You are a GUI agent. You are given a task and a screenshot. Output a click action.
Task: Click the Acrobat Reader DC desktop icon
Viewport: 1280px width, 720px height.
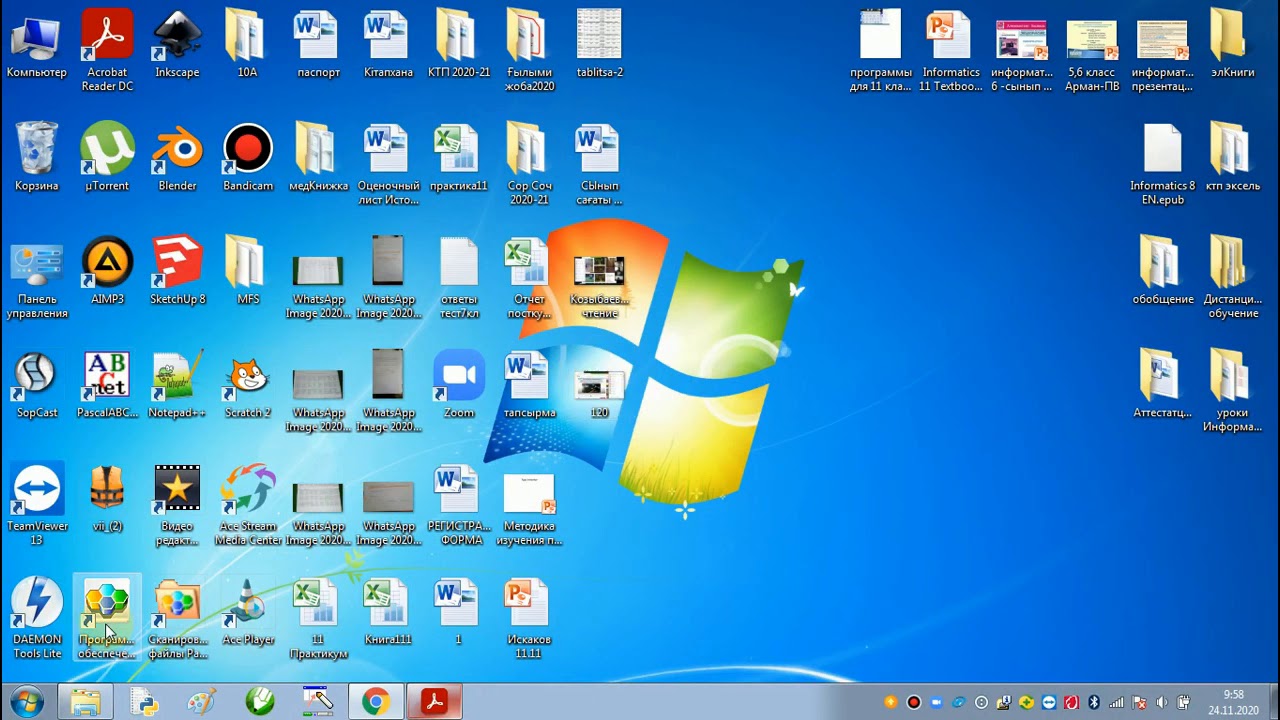coord(107,51)
